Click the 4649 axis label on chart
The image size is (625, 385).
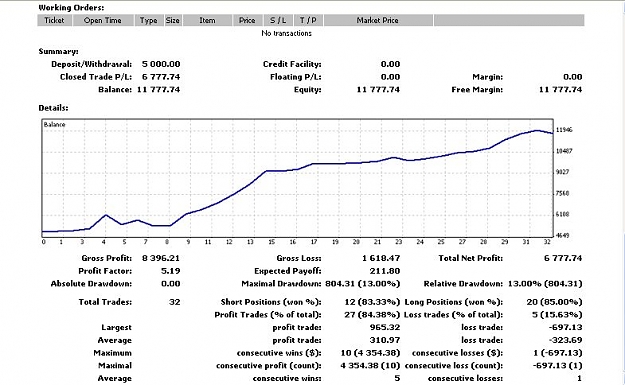point(562,236)
